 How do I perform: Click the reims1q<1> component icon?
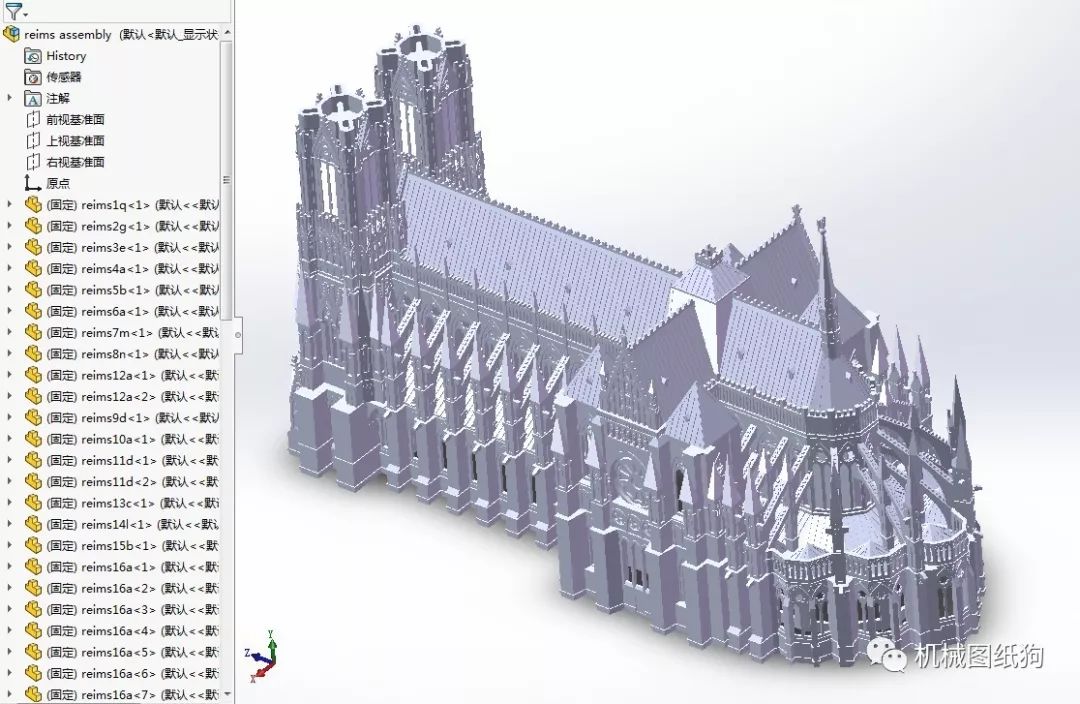pos(33,205)
